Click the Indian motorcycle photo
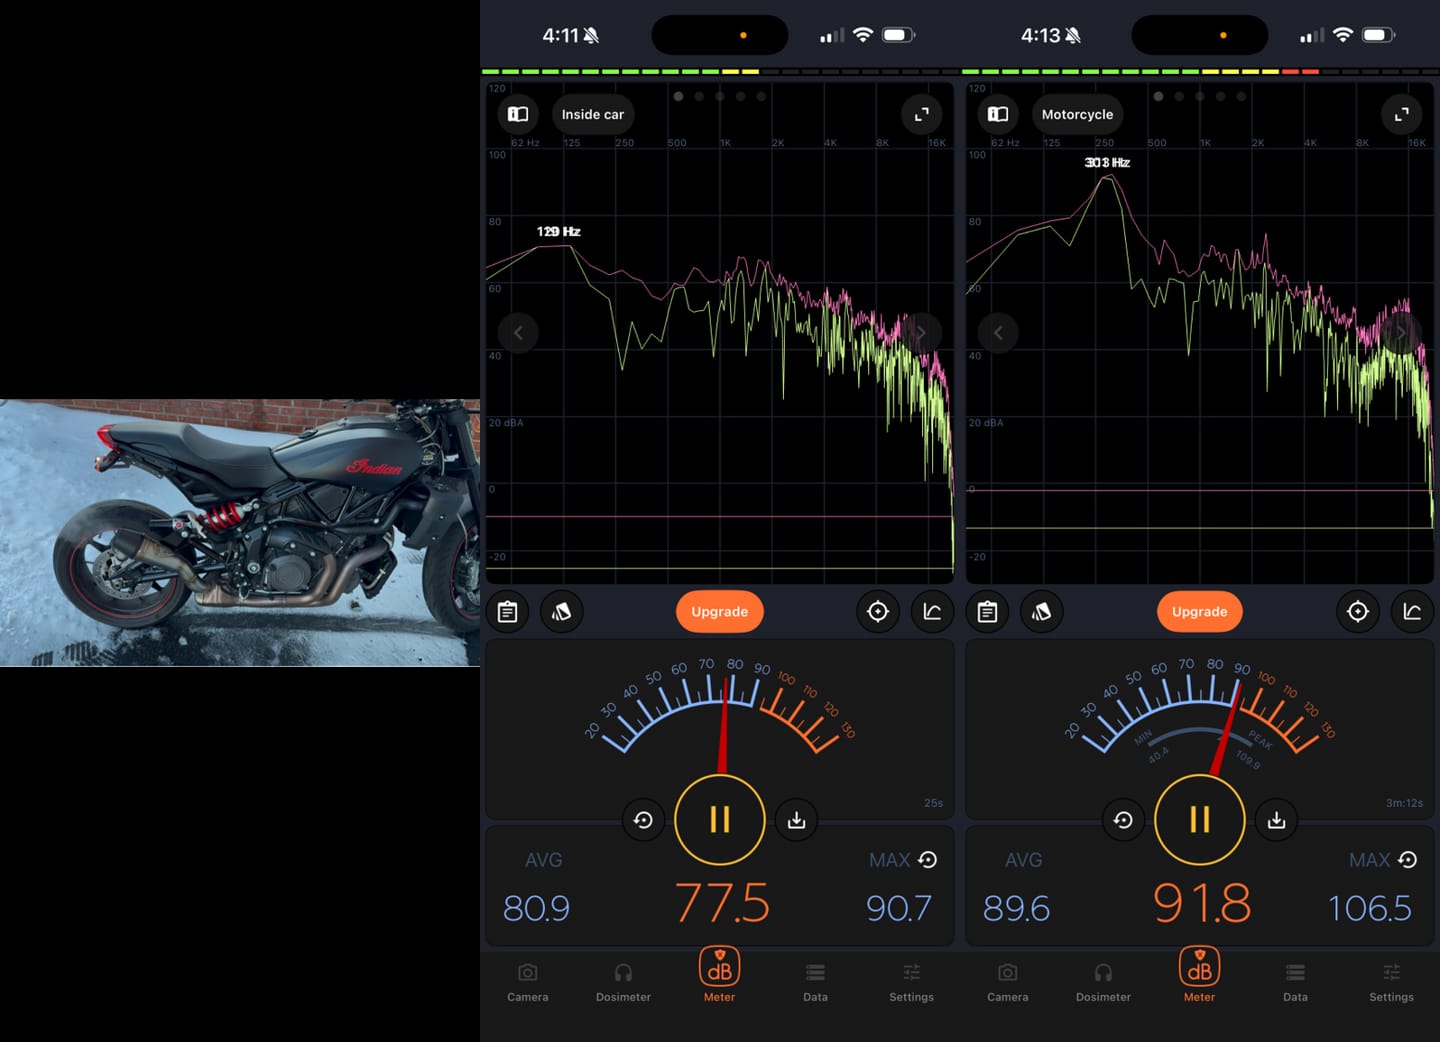 [240, 533]
